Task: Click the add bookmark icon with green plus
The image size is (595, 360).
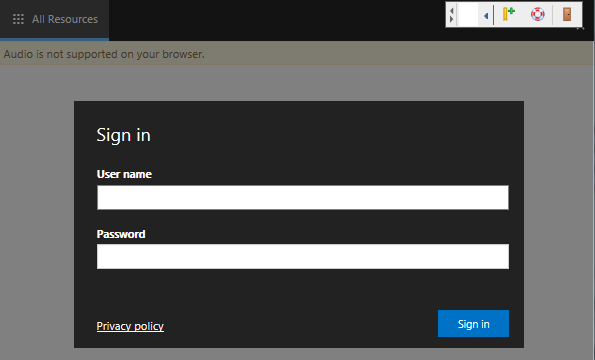Action: pos(508,14)
